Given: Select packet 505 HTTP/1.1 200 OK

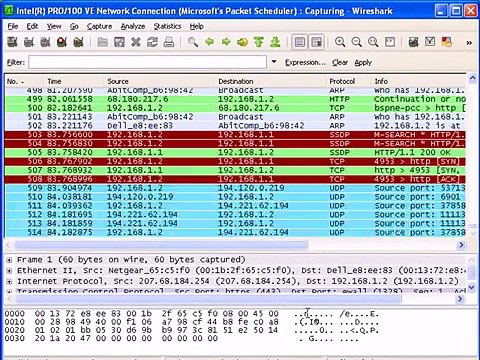Looking at the screenshot, I should click(x=235, y=152).
